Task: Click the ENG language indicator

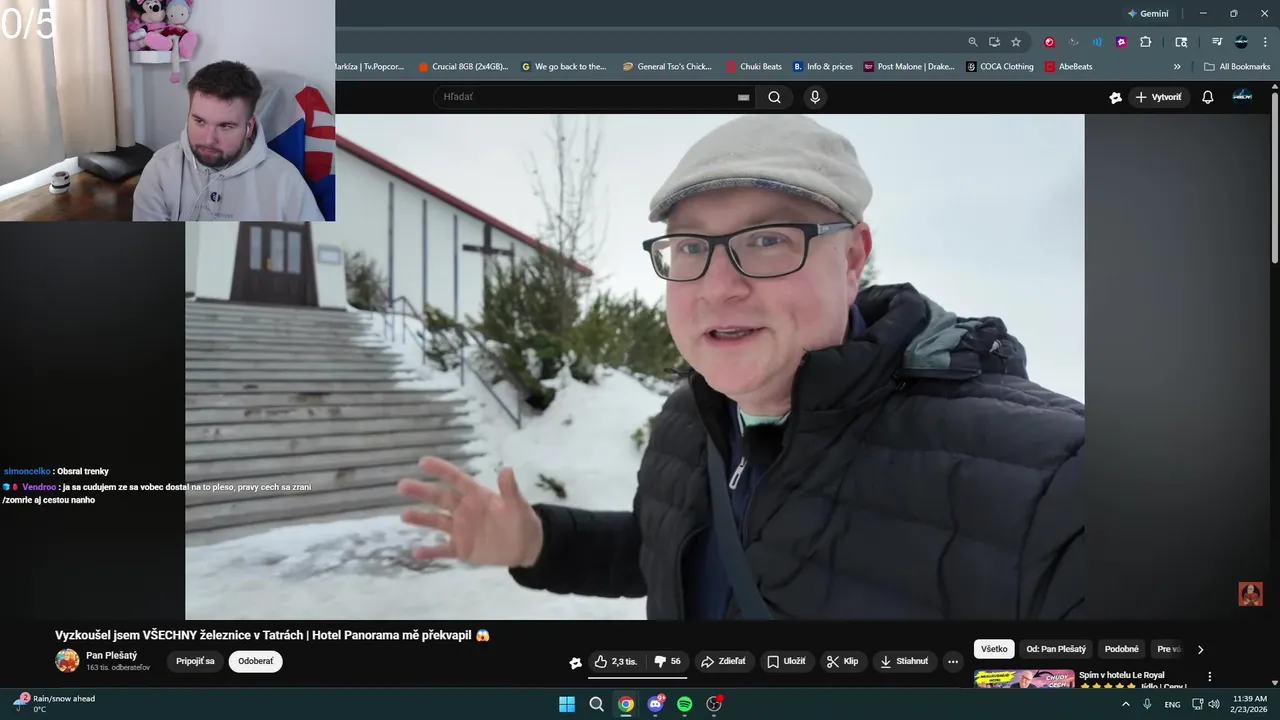Action: click(1172, 704)
